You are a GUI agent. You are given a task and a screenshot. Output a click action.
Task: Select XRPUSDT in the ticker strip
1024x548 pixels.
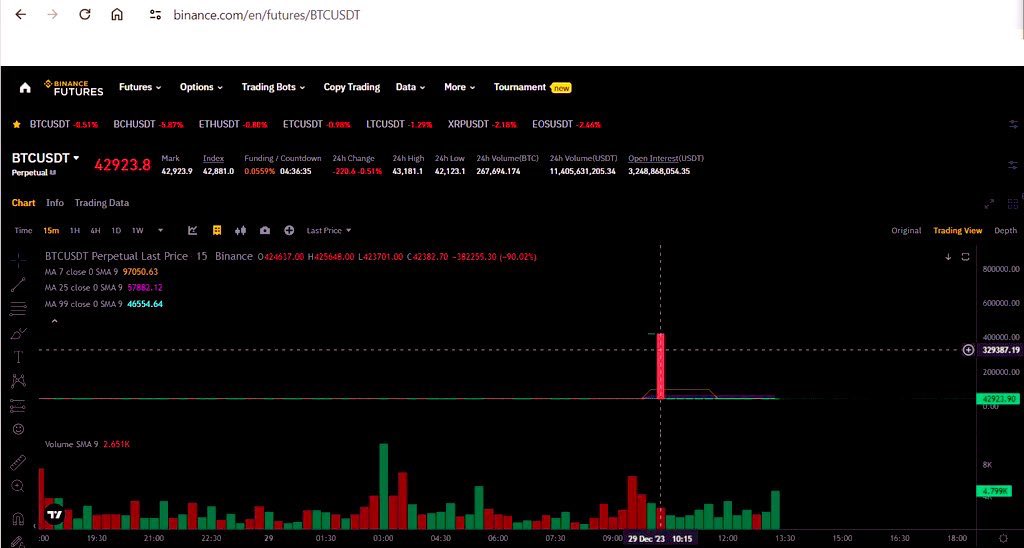tap(482, 124)
